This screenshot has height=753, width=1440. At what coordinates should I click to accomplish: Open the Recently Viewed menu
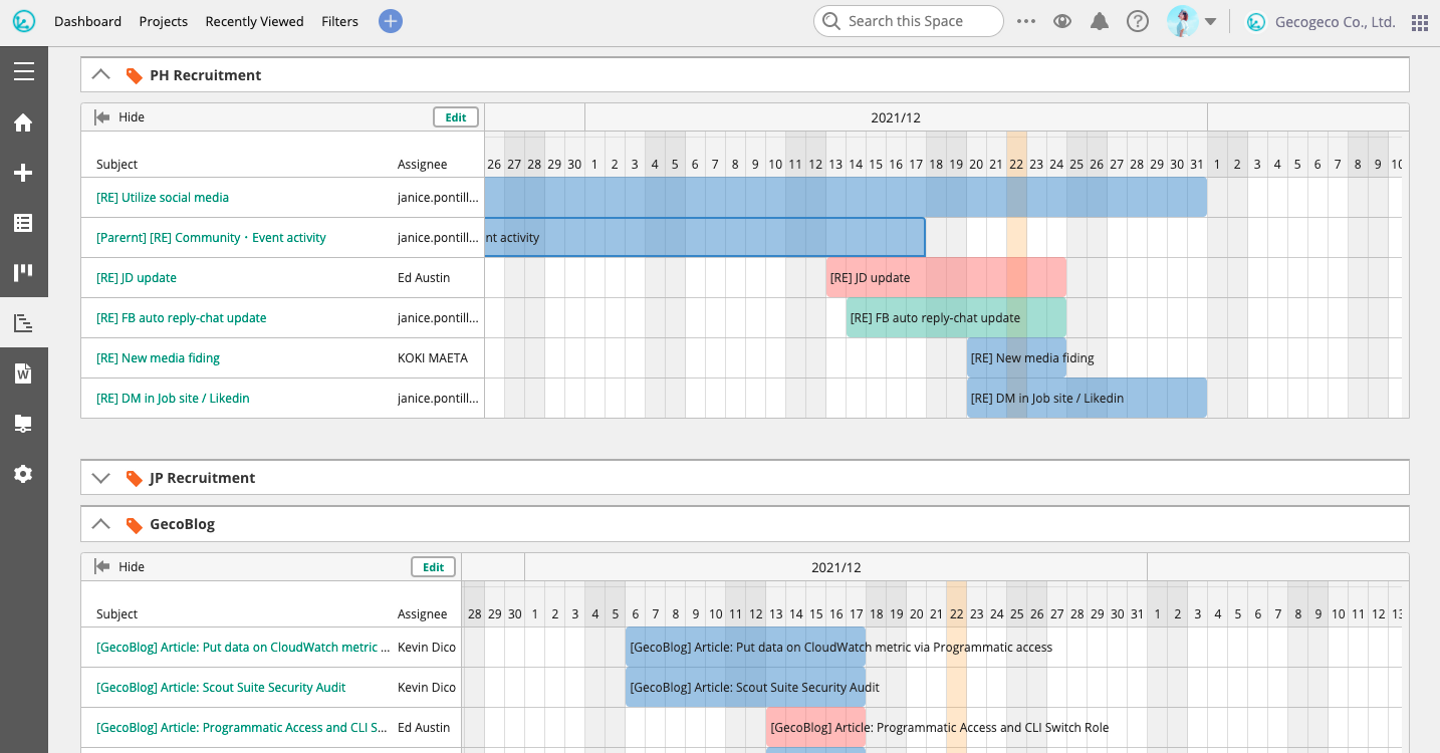pyautogui.click(x=254, y=21)
